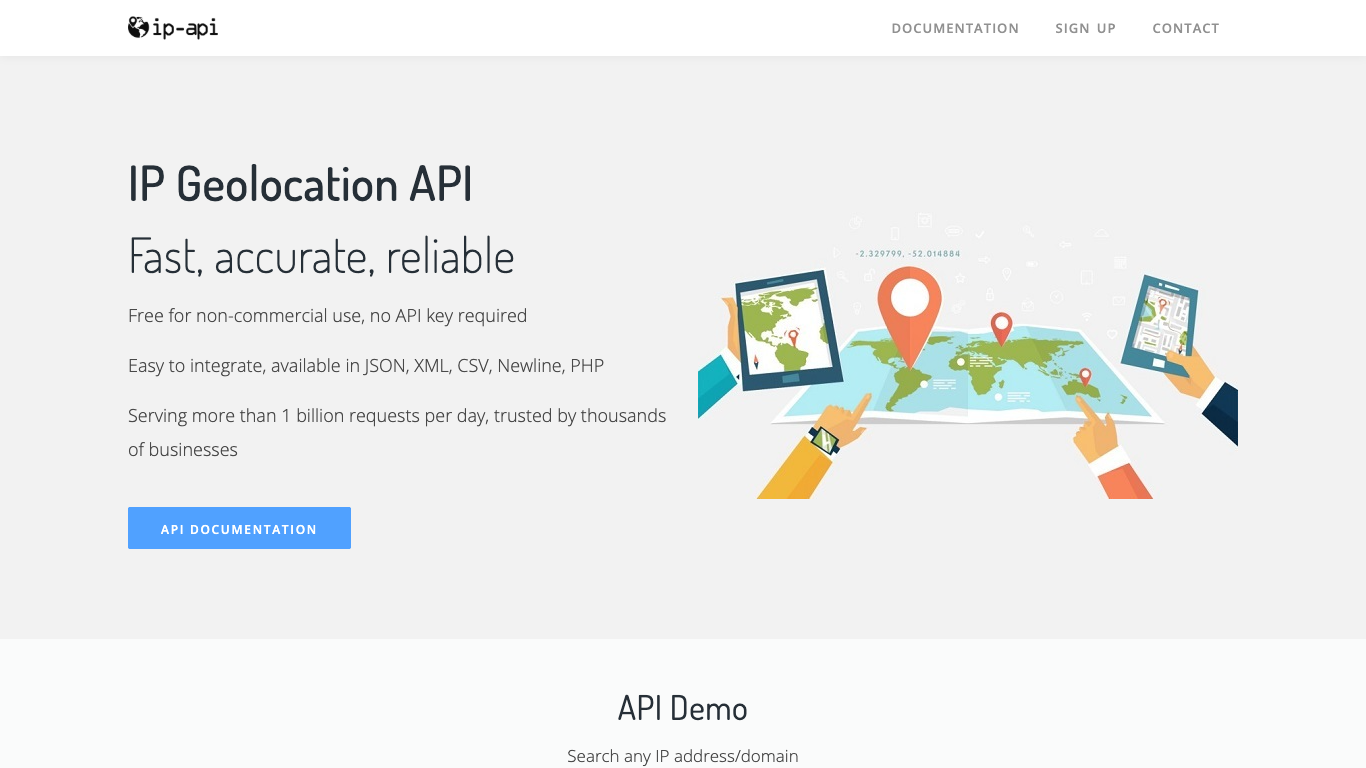This screenshot has width=1366, height=768.
Task: Click the compass icon on the tablet map
Action: 756,360
